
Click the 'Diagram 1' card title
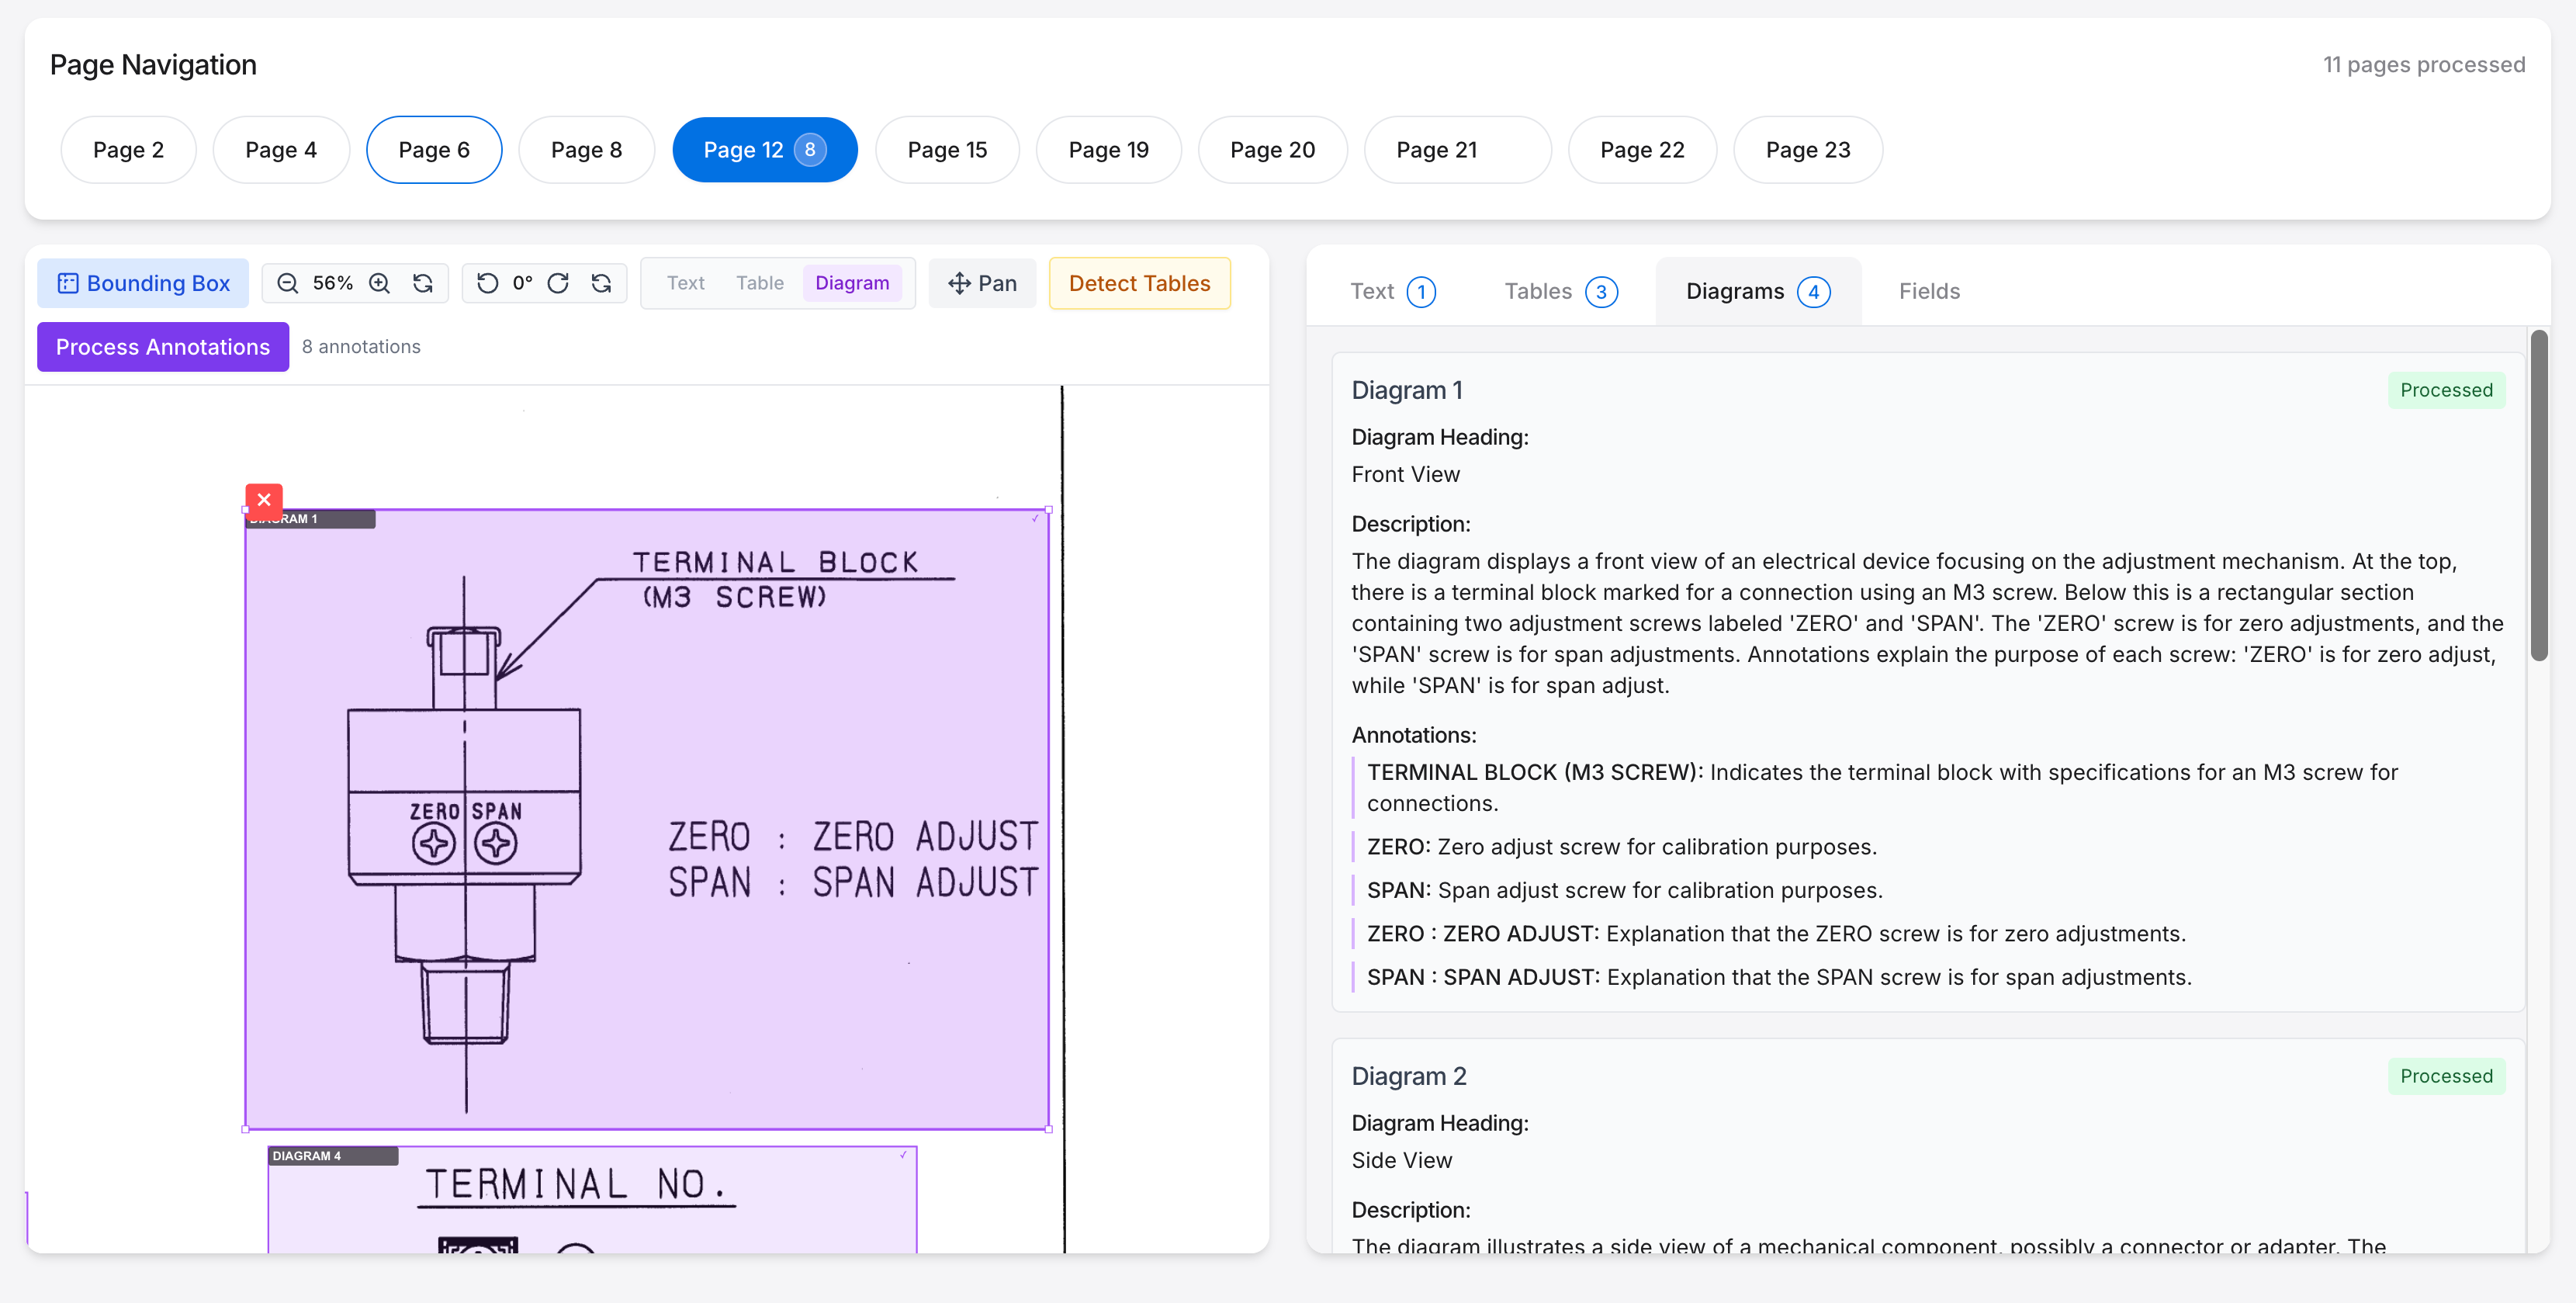(1407, 390)
